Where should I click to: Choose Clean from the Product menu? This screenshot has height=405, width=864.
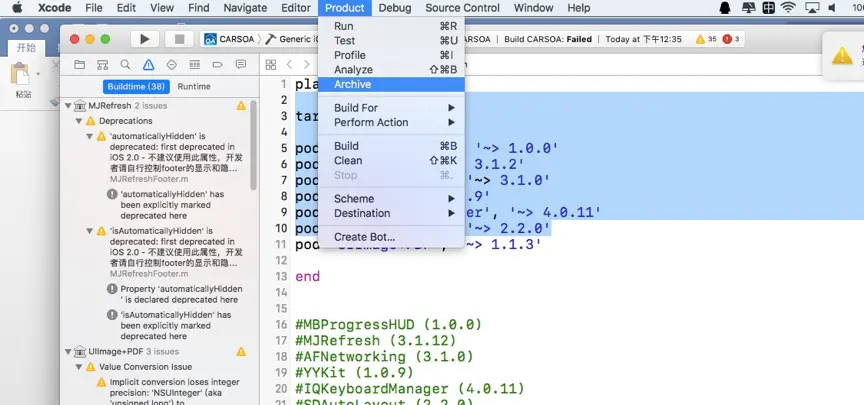pyautogui.click(x=391, y=161)
